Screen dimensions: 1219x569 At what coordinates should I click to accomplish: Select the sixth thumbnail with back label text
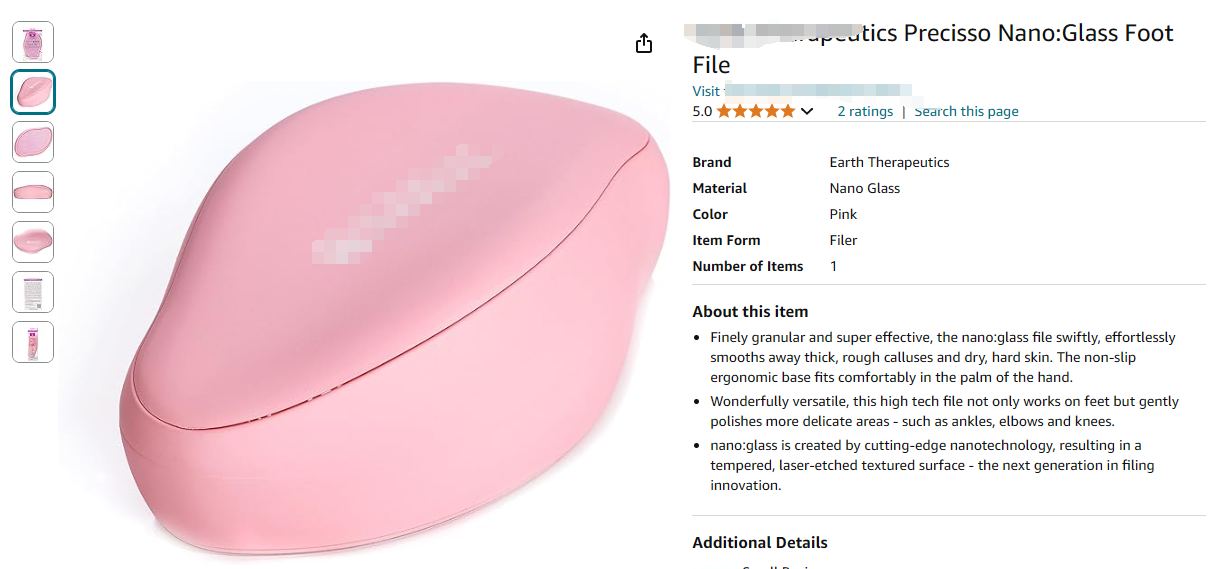(x=33, y=292)
